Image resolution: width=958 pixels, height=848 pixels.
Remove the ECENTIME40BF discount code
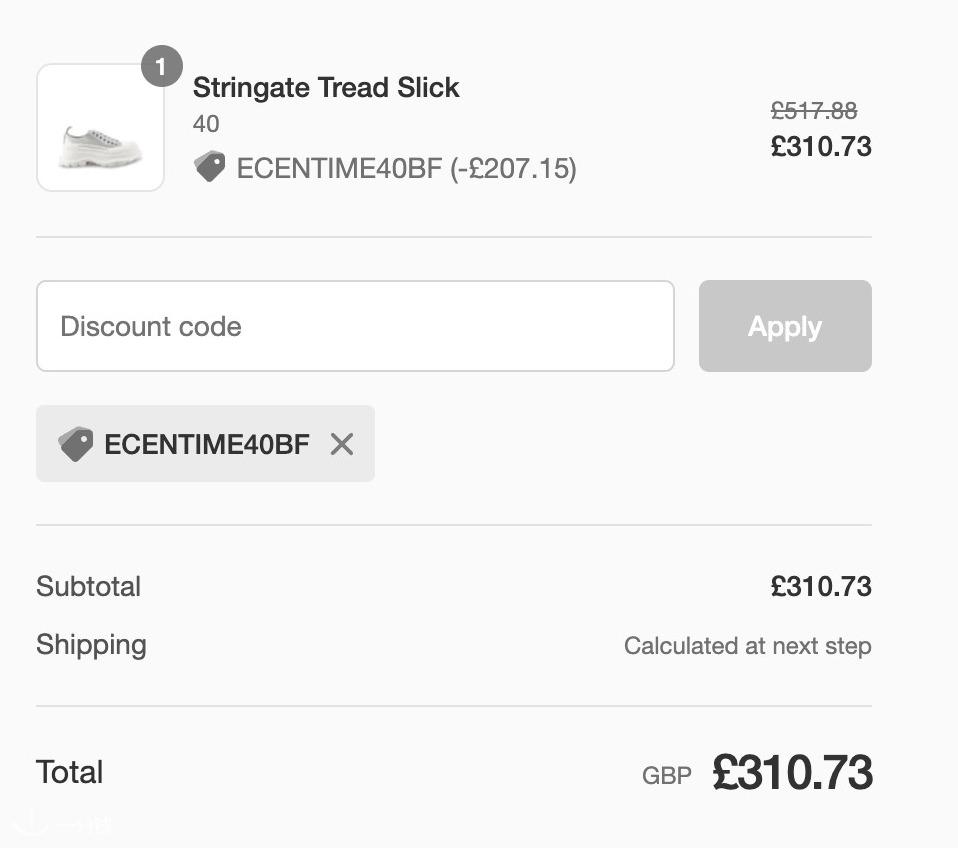[342, 444]
